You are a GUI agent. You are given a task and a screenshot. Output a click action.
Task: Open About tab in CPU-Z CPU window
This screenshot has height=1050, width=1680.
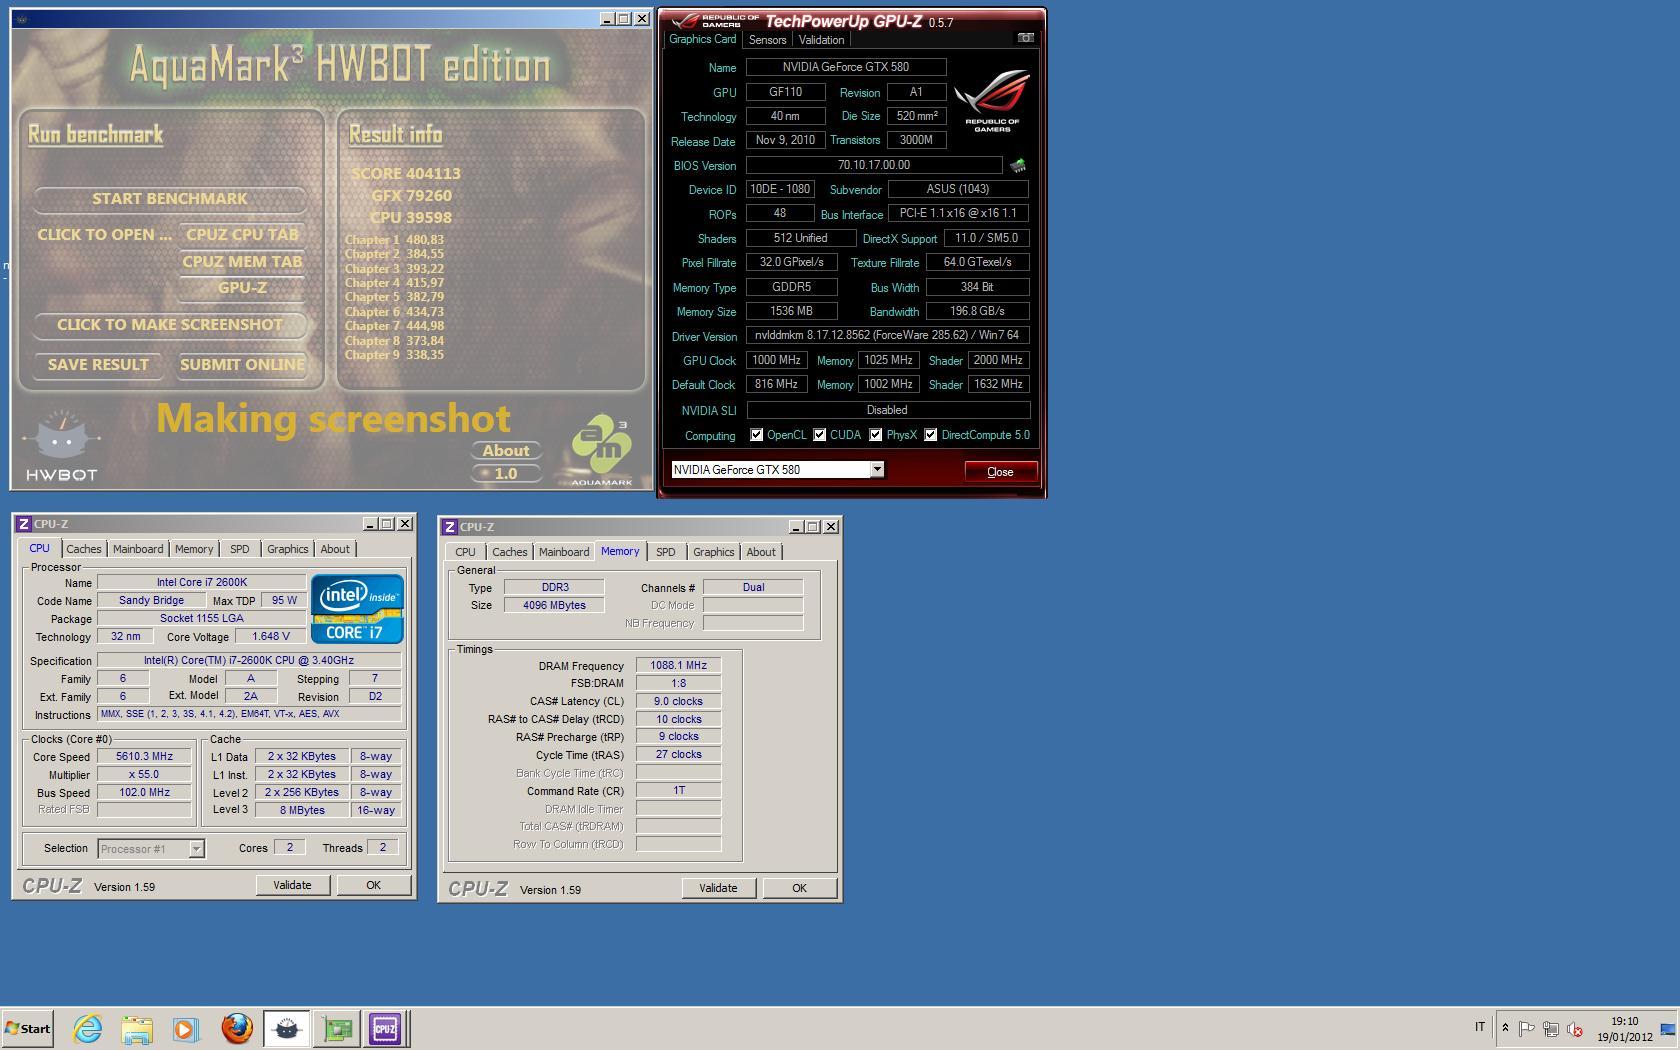pyautogui.click(x=335, y=549)
